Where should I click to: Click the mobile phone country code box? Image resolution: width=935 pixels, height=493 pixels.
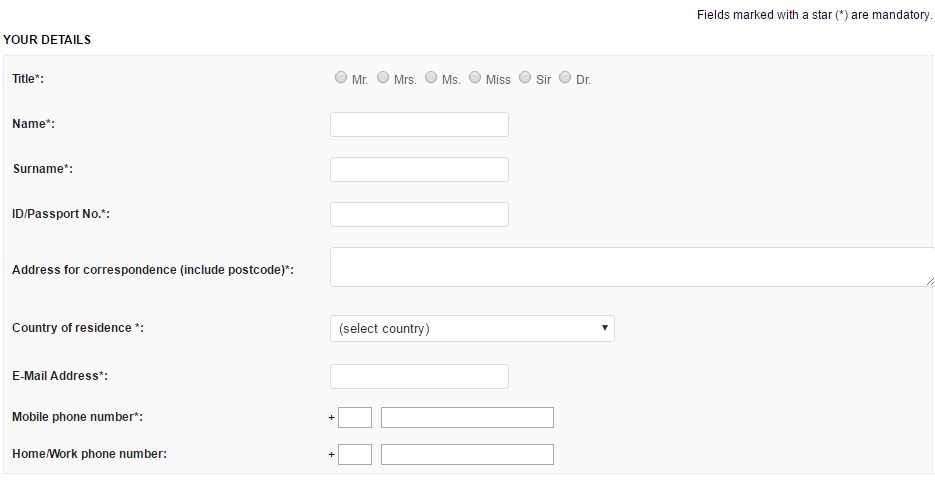pyautogui.click(x=355, y=418)
